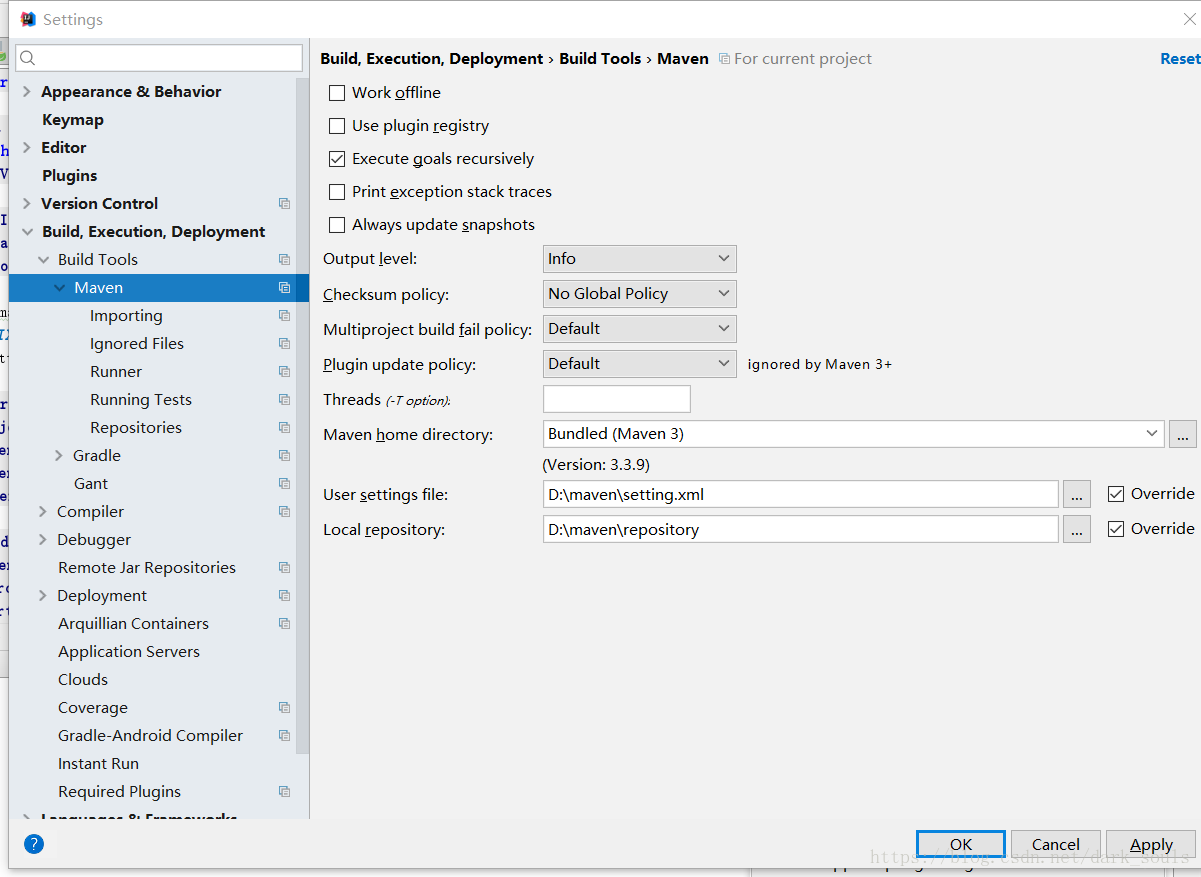
Task: Open the Checksum policy dropdown
Action: pos(640,294)
